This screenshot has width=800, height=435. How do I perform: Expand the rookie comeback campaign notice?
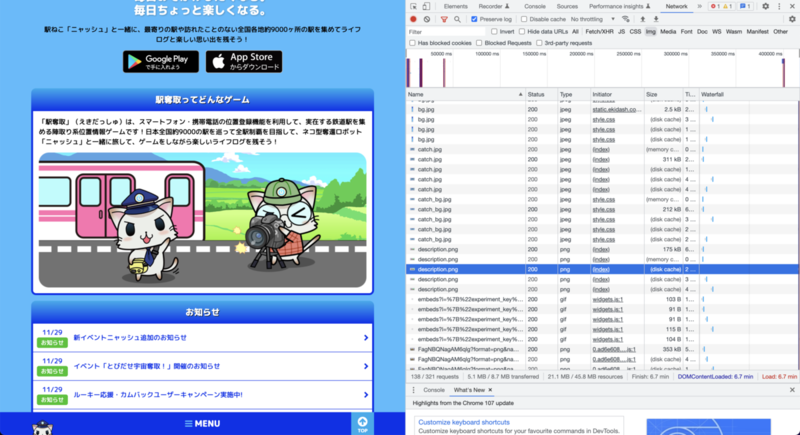click(203, 395)
